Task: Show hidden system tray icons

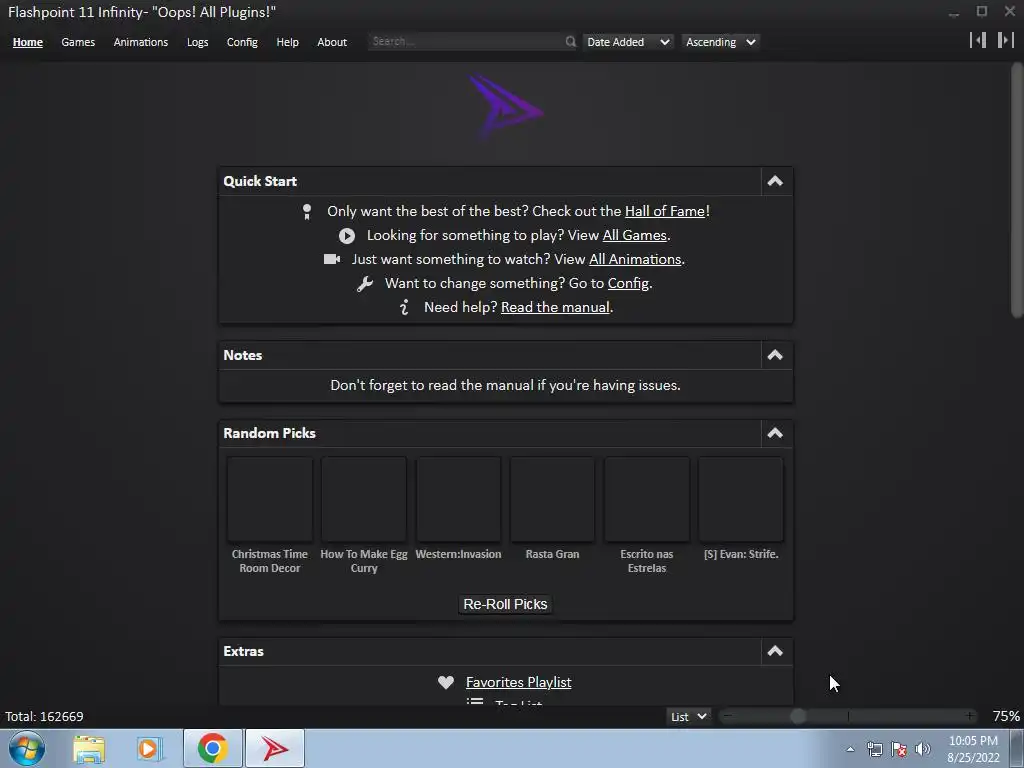Action: pyautogui.click(x=850, y=749)
